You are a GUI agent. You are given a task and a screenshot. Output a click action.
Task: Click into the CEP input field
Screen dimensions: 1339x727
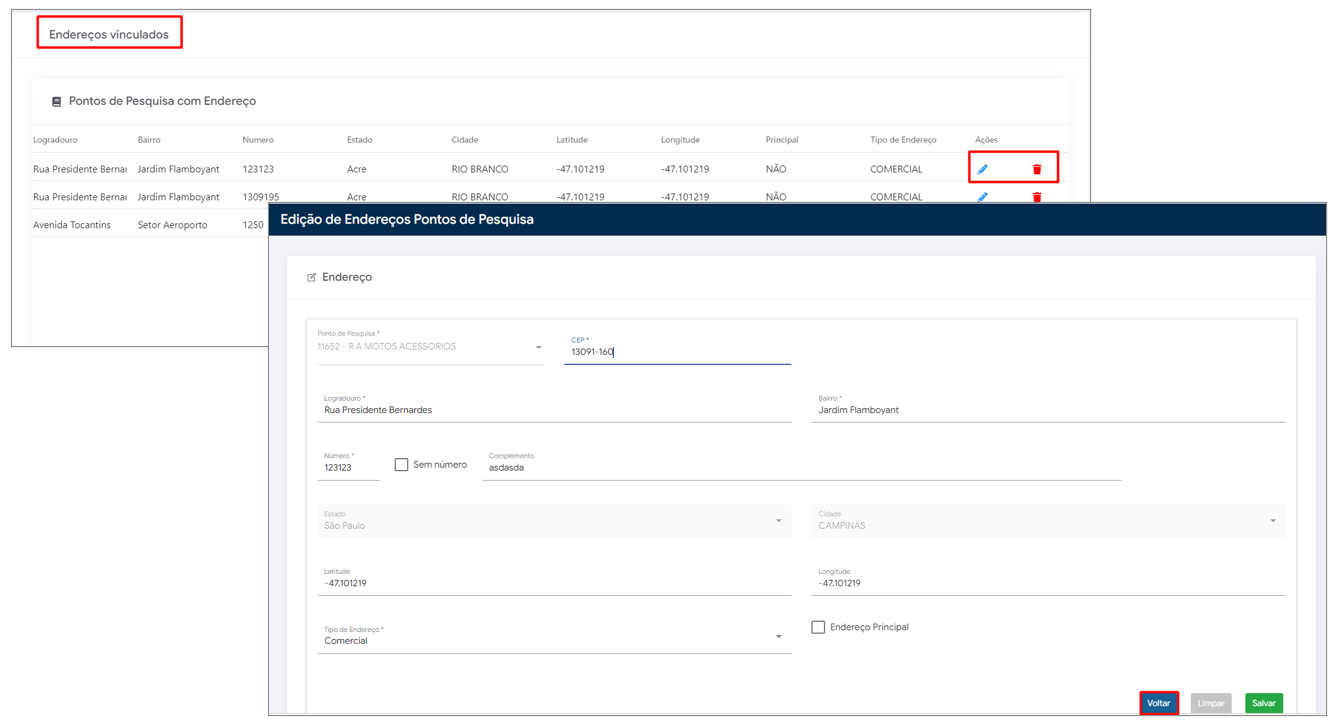[677, 352]
